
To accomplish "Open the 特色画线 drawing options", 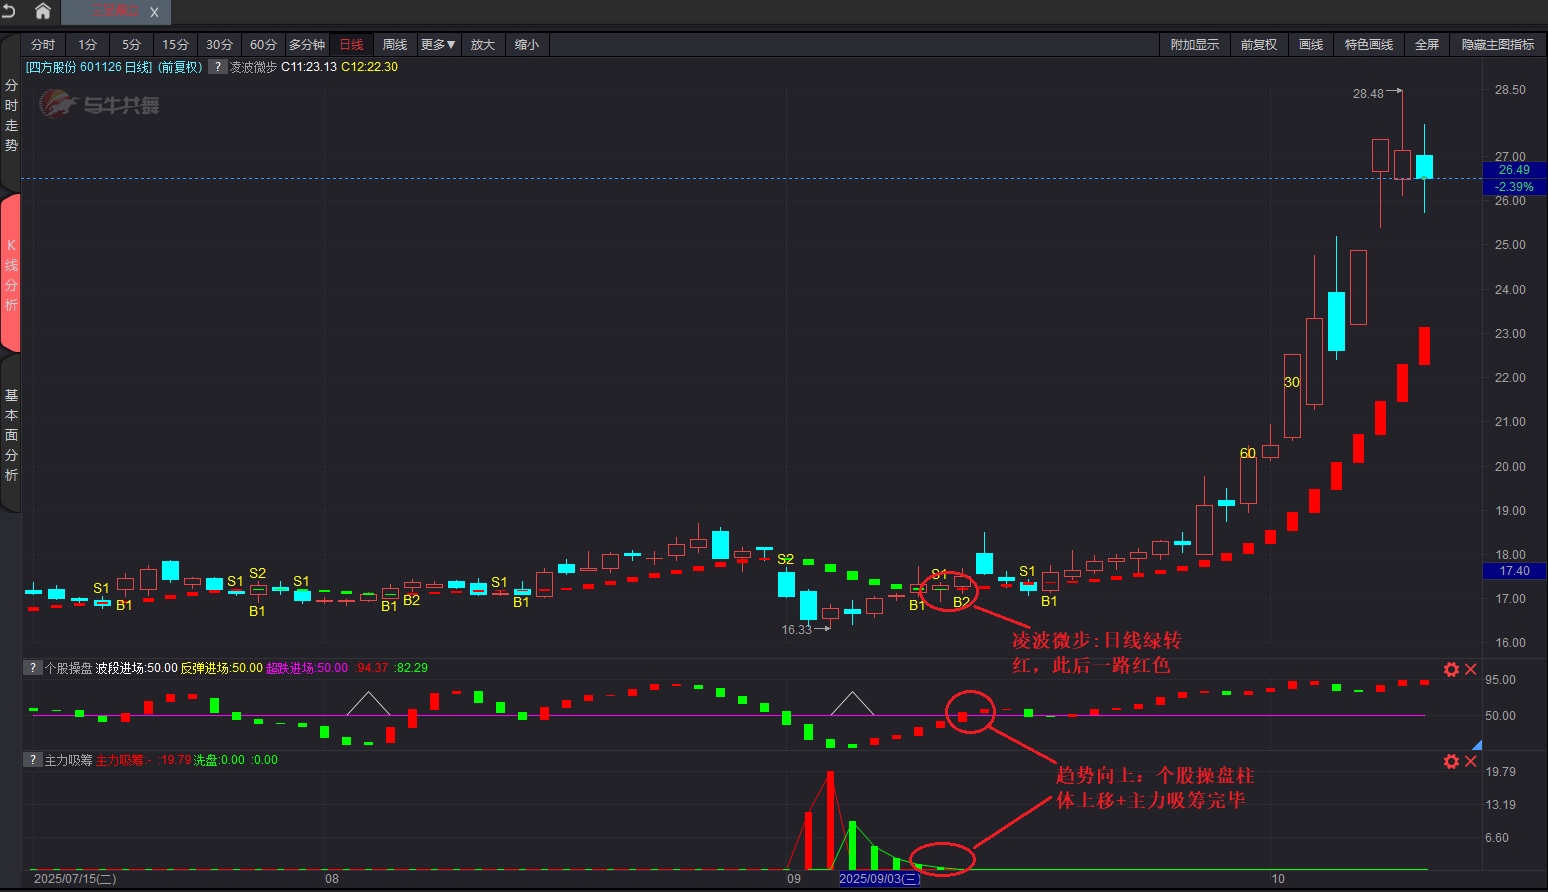I will [1368, 45].
